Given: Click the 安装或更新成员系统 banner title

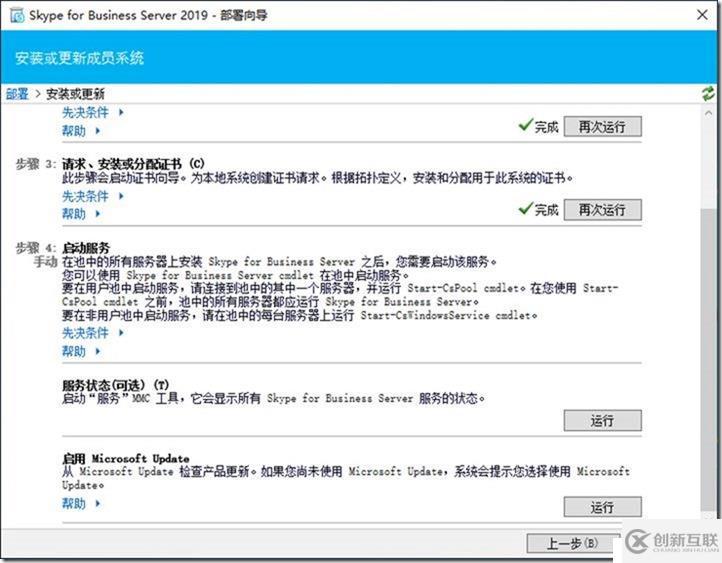Looking at the screenshot, I should [x=79, y=58].
